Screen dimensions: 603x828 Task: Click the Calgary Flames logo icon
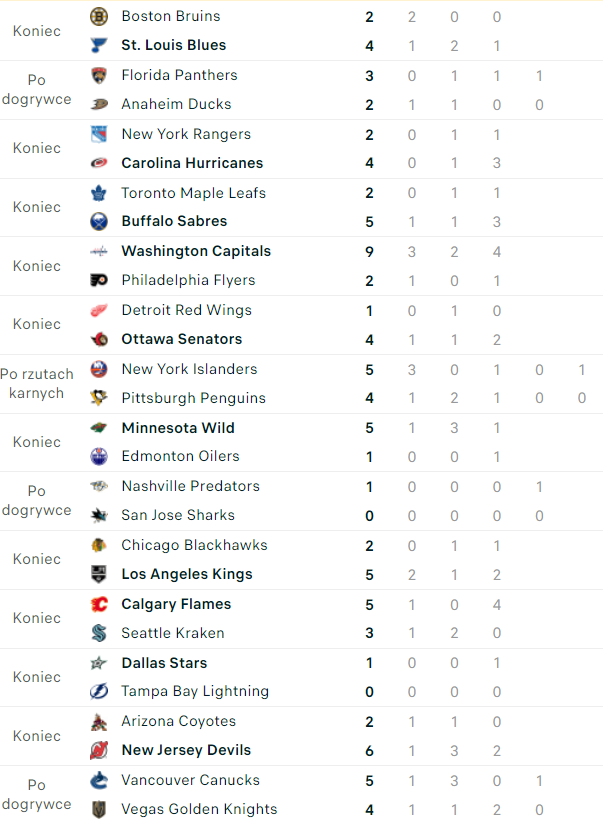[x=99, y=604]
